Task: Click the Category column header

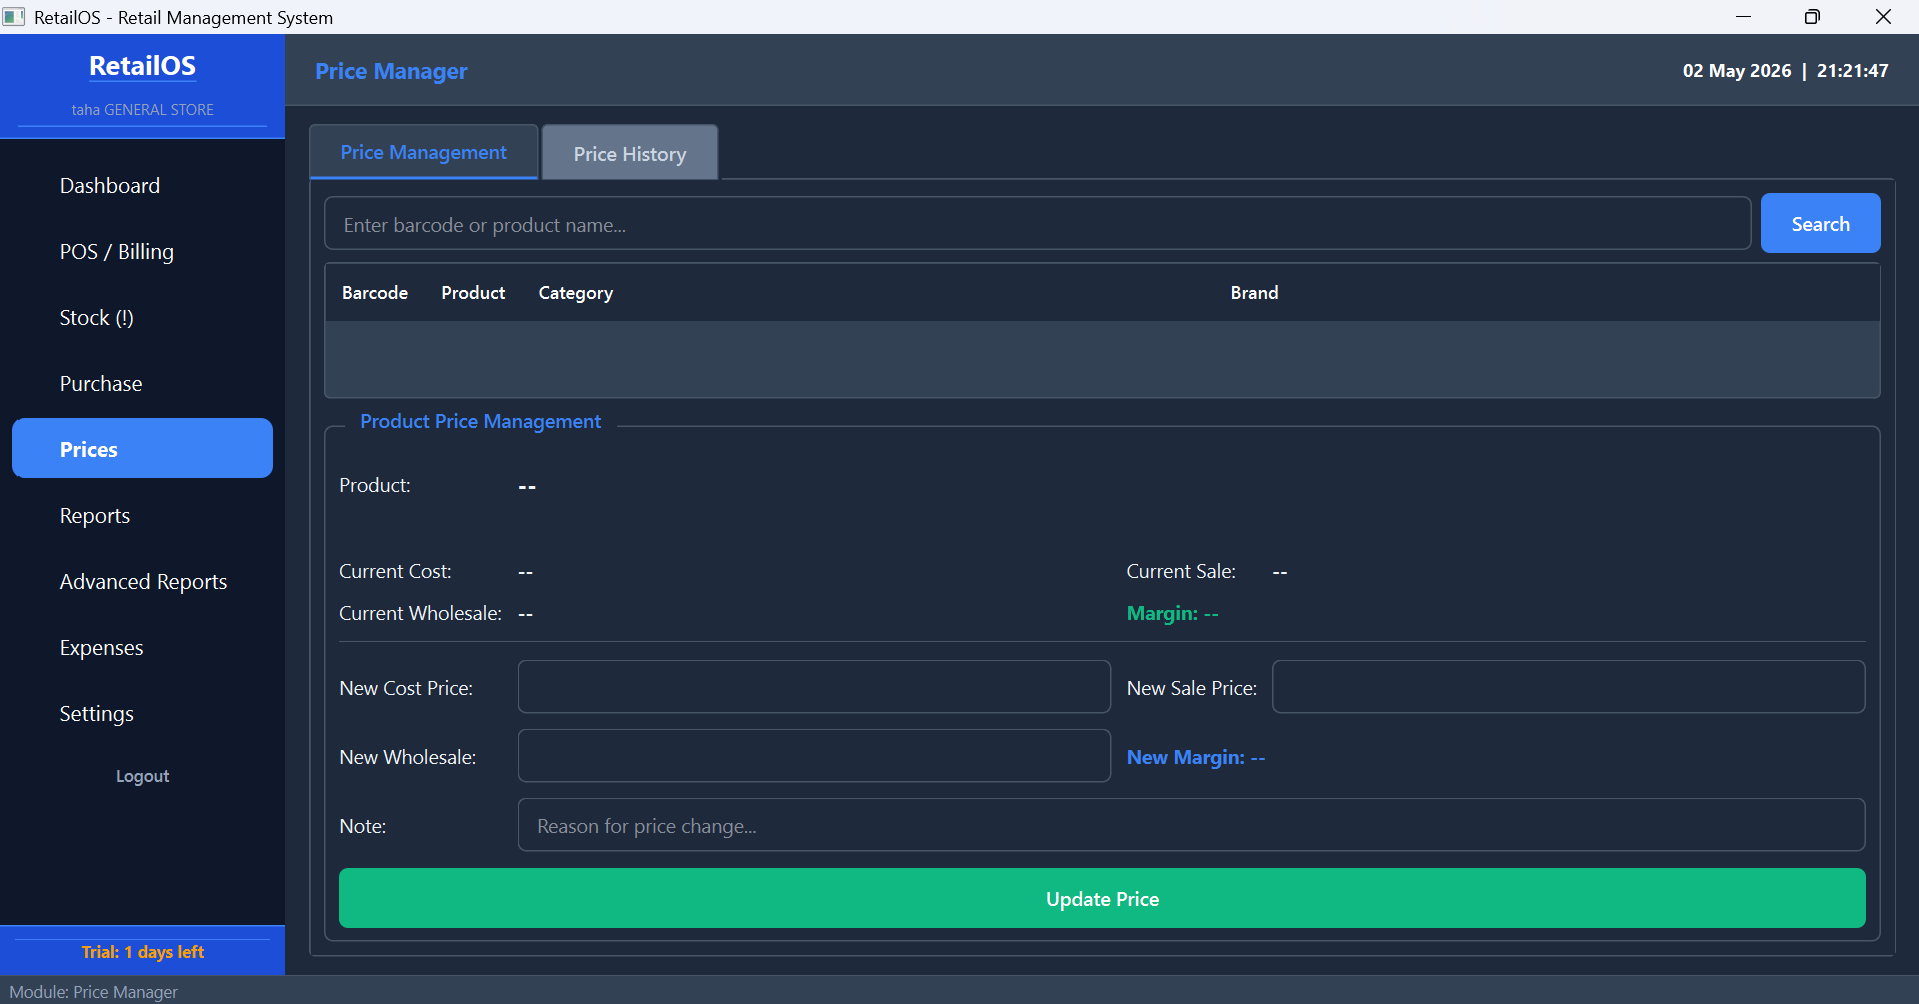Action: coord(575,293)
